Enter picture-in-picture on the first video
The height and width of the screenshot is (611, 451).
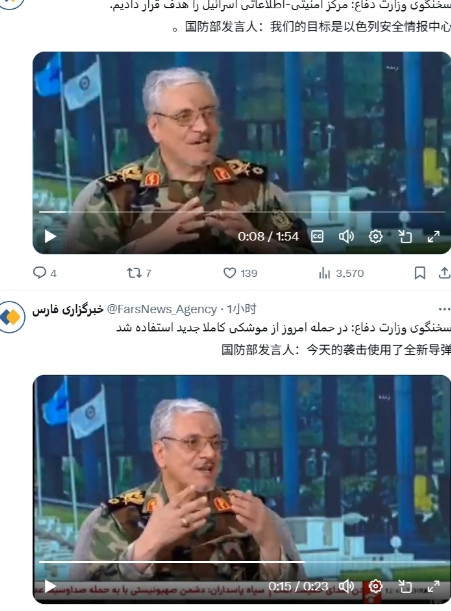[405, 236]
